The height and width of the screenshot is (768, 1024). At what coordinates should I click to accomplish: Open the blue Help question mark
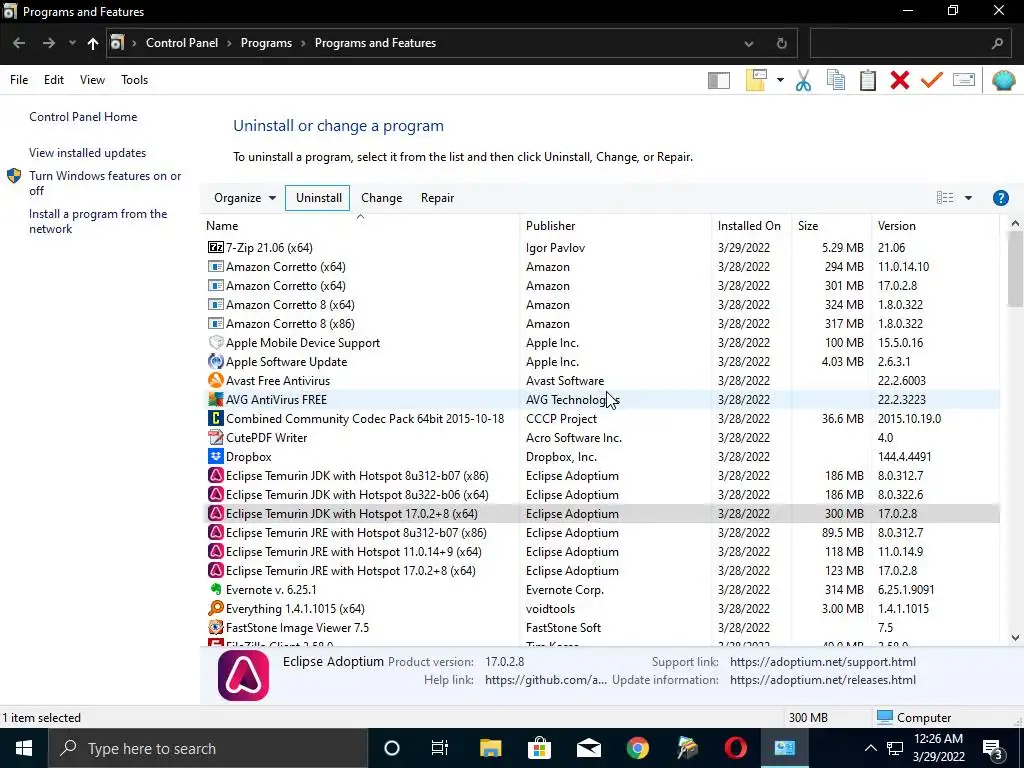point(1000,198)
